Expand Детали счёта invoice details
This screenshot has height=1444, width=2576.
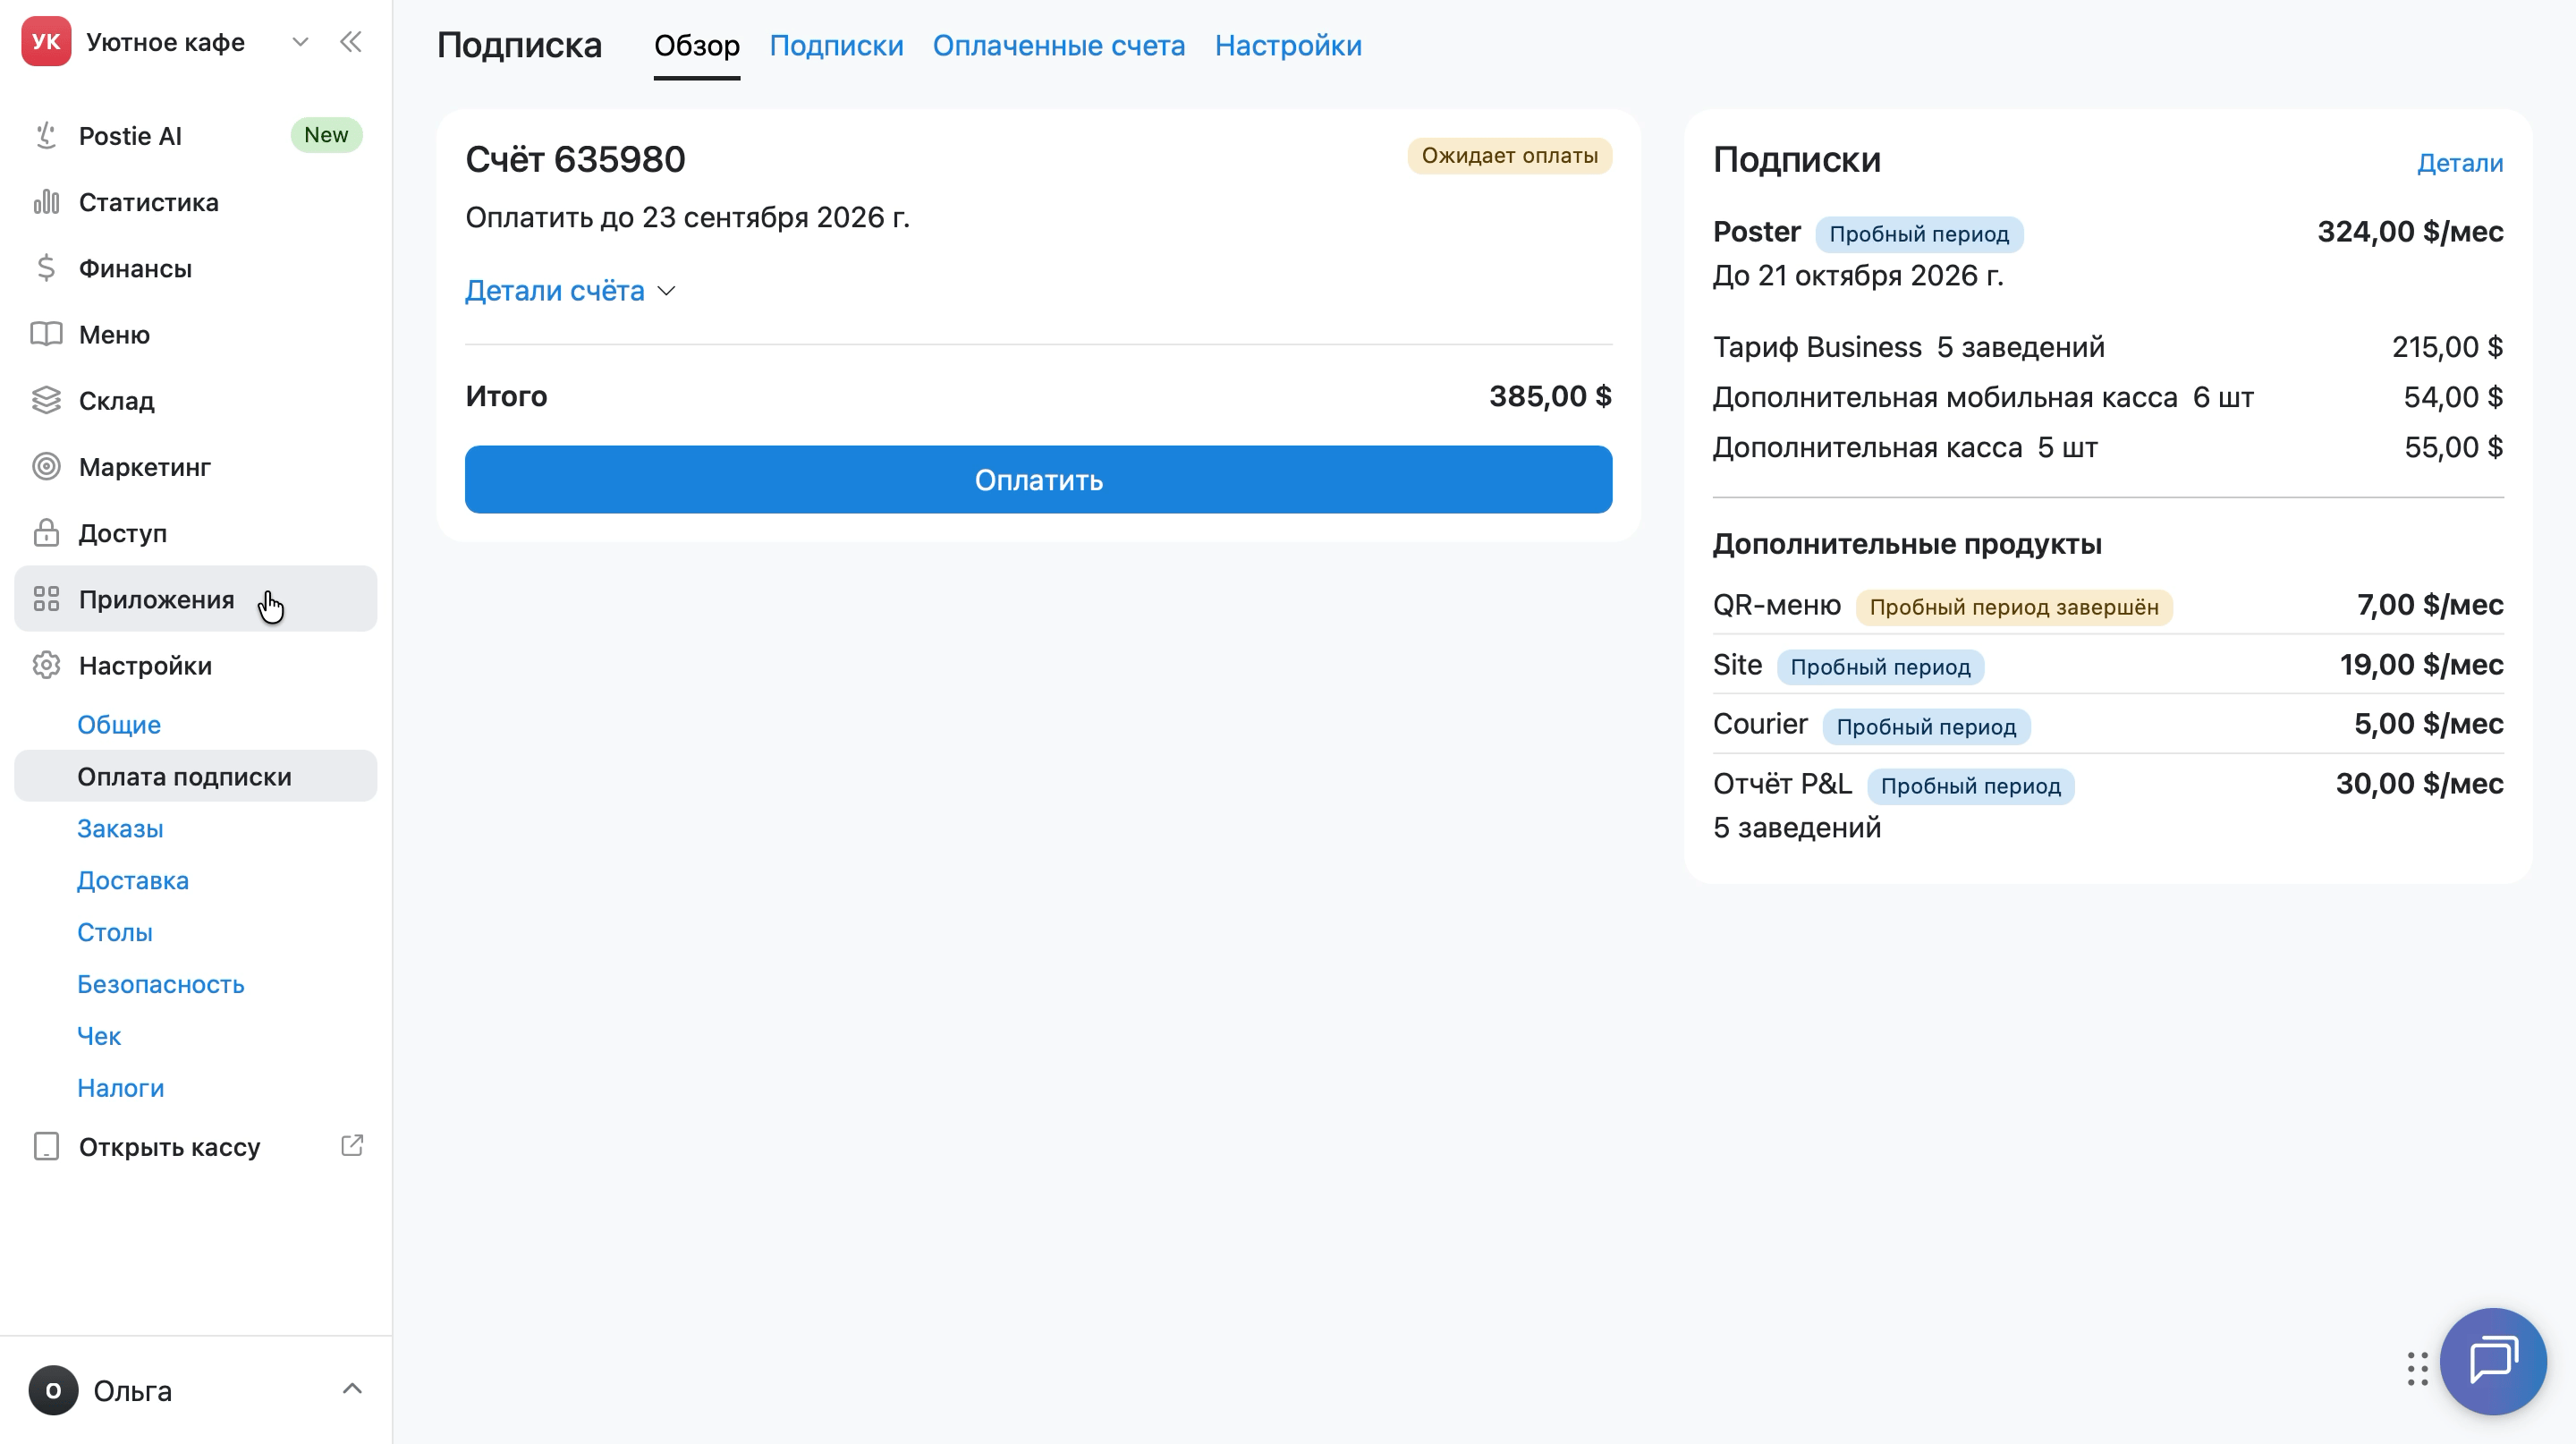tap(570, 291)
